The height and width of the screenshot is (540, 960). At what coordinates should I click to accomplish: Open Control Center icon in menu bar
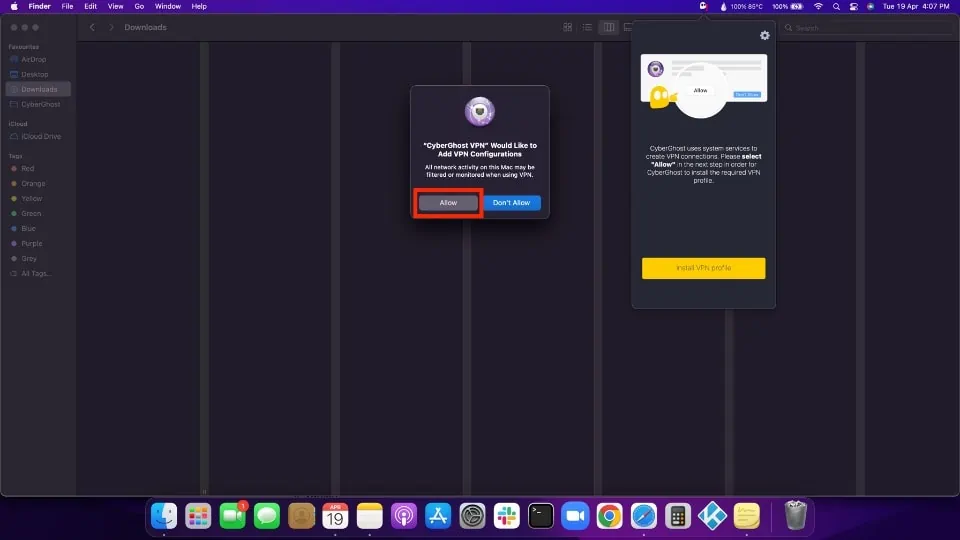pyautogui.click(x=853, y=6)
